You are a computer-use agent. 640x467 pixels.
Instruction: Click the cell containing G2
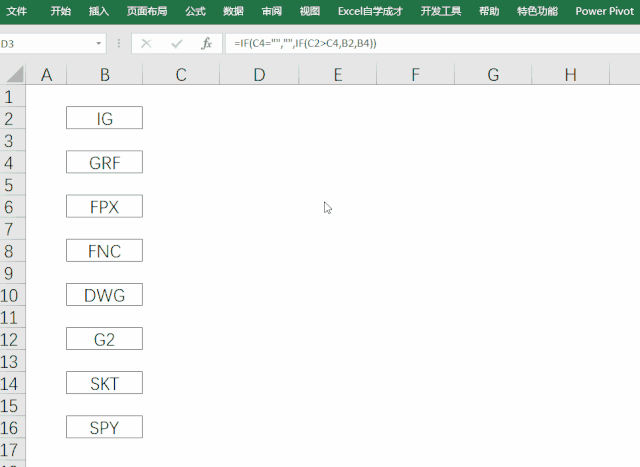(104, 338)
